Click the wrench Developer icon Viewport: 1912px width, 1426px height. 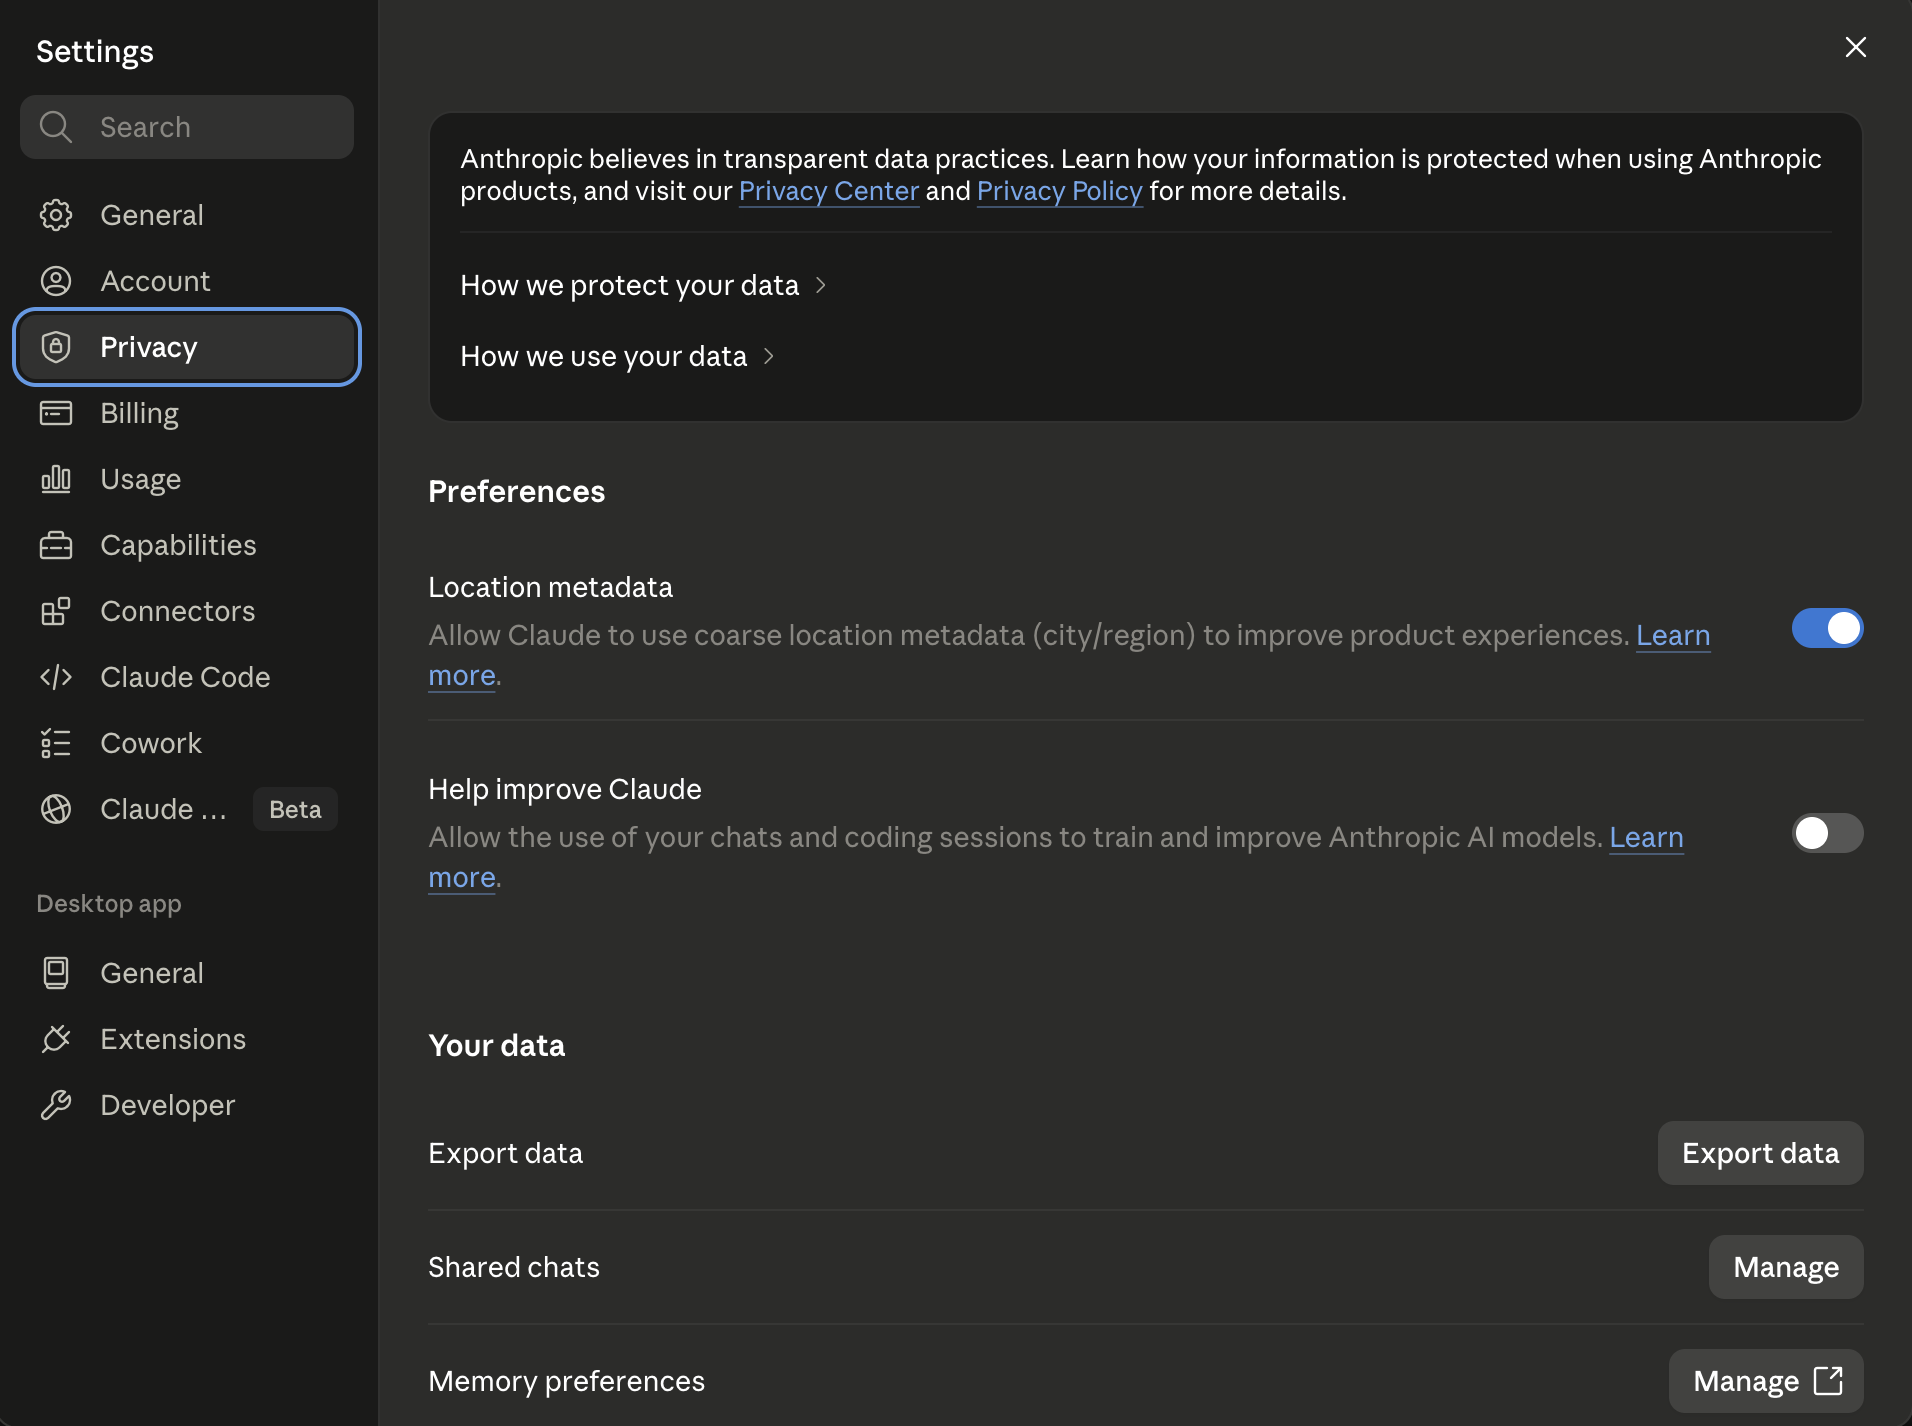click(56, 1105)
